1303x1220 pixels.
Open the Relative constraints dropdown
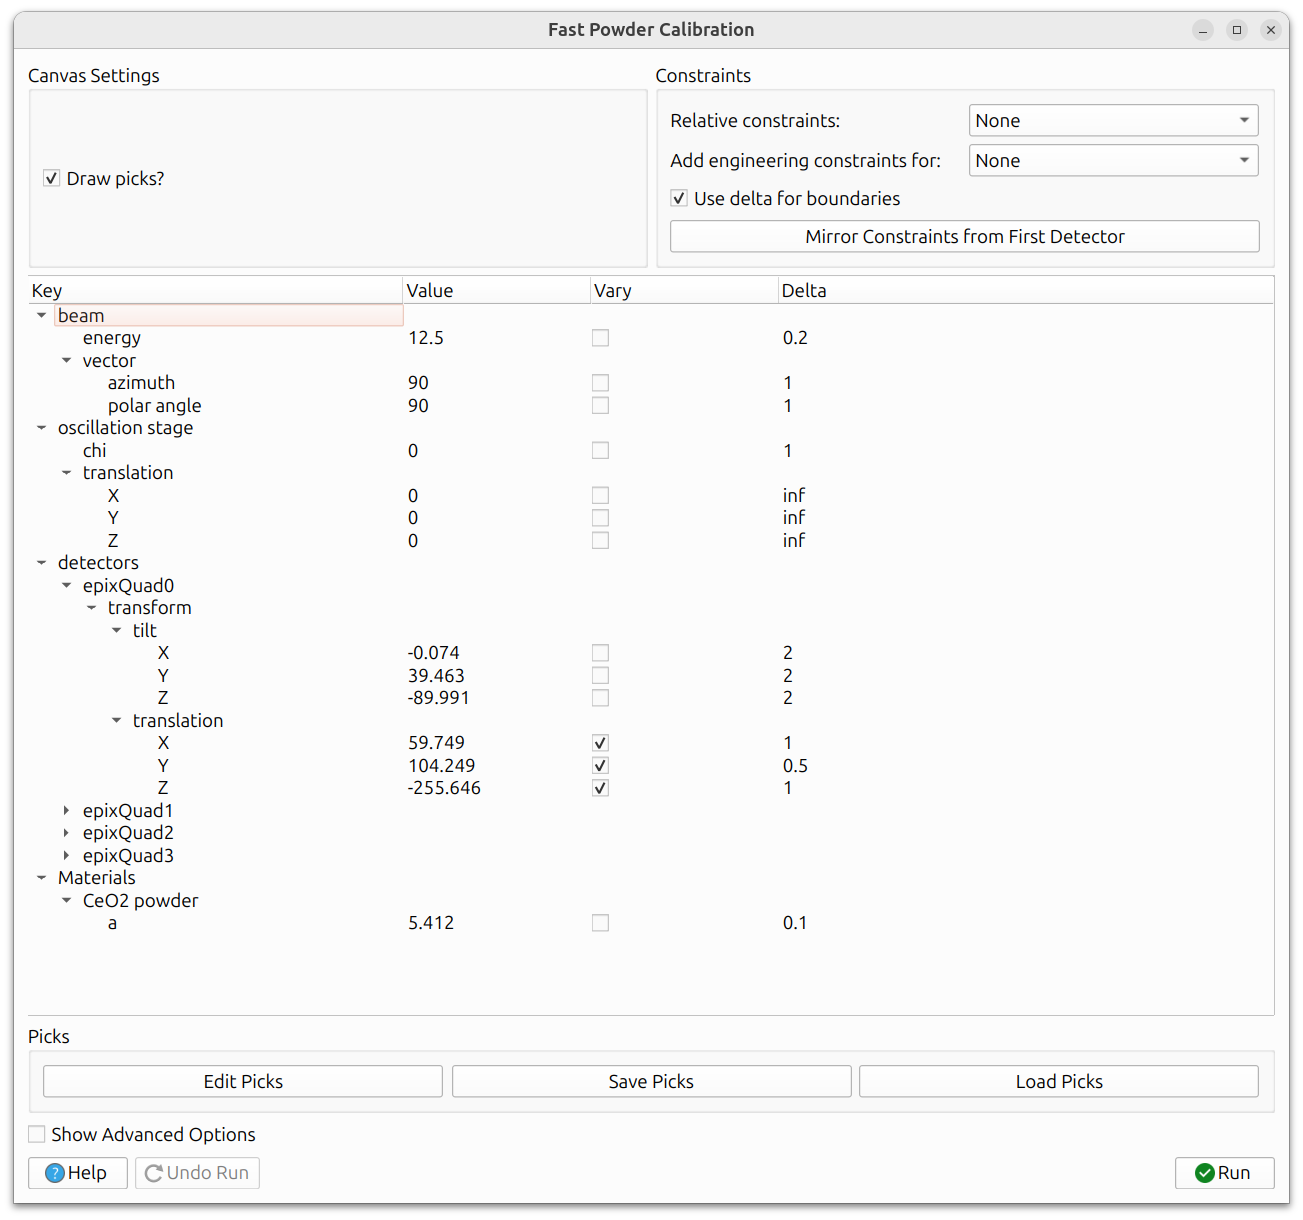point(1113,120)
